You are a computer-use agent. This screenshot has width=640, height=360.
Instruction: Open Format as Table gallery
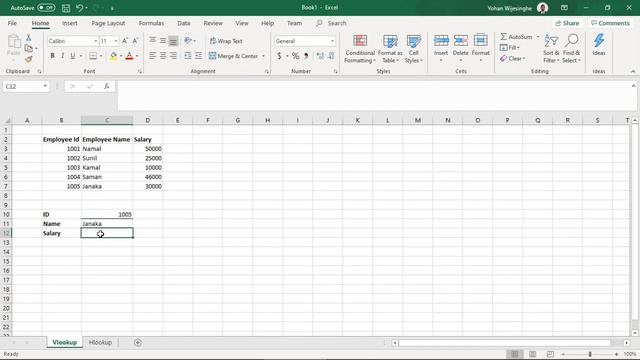pos(390,49)
